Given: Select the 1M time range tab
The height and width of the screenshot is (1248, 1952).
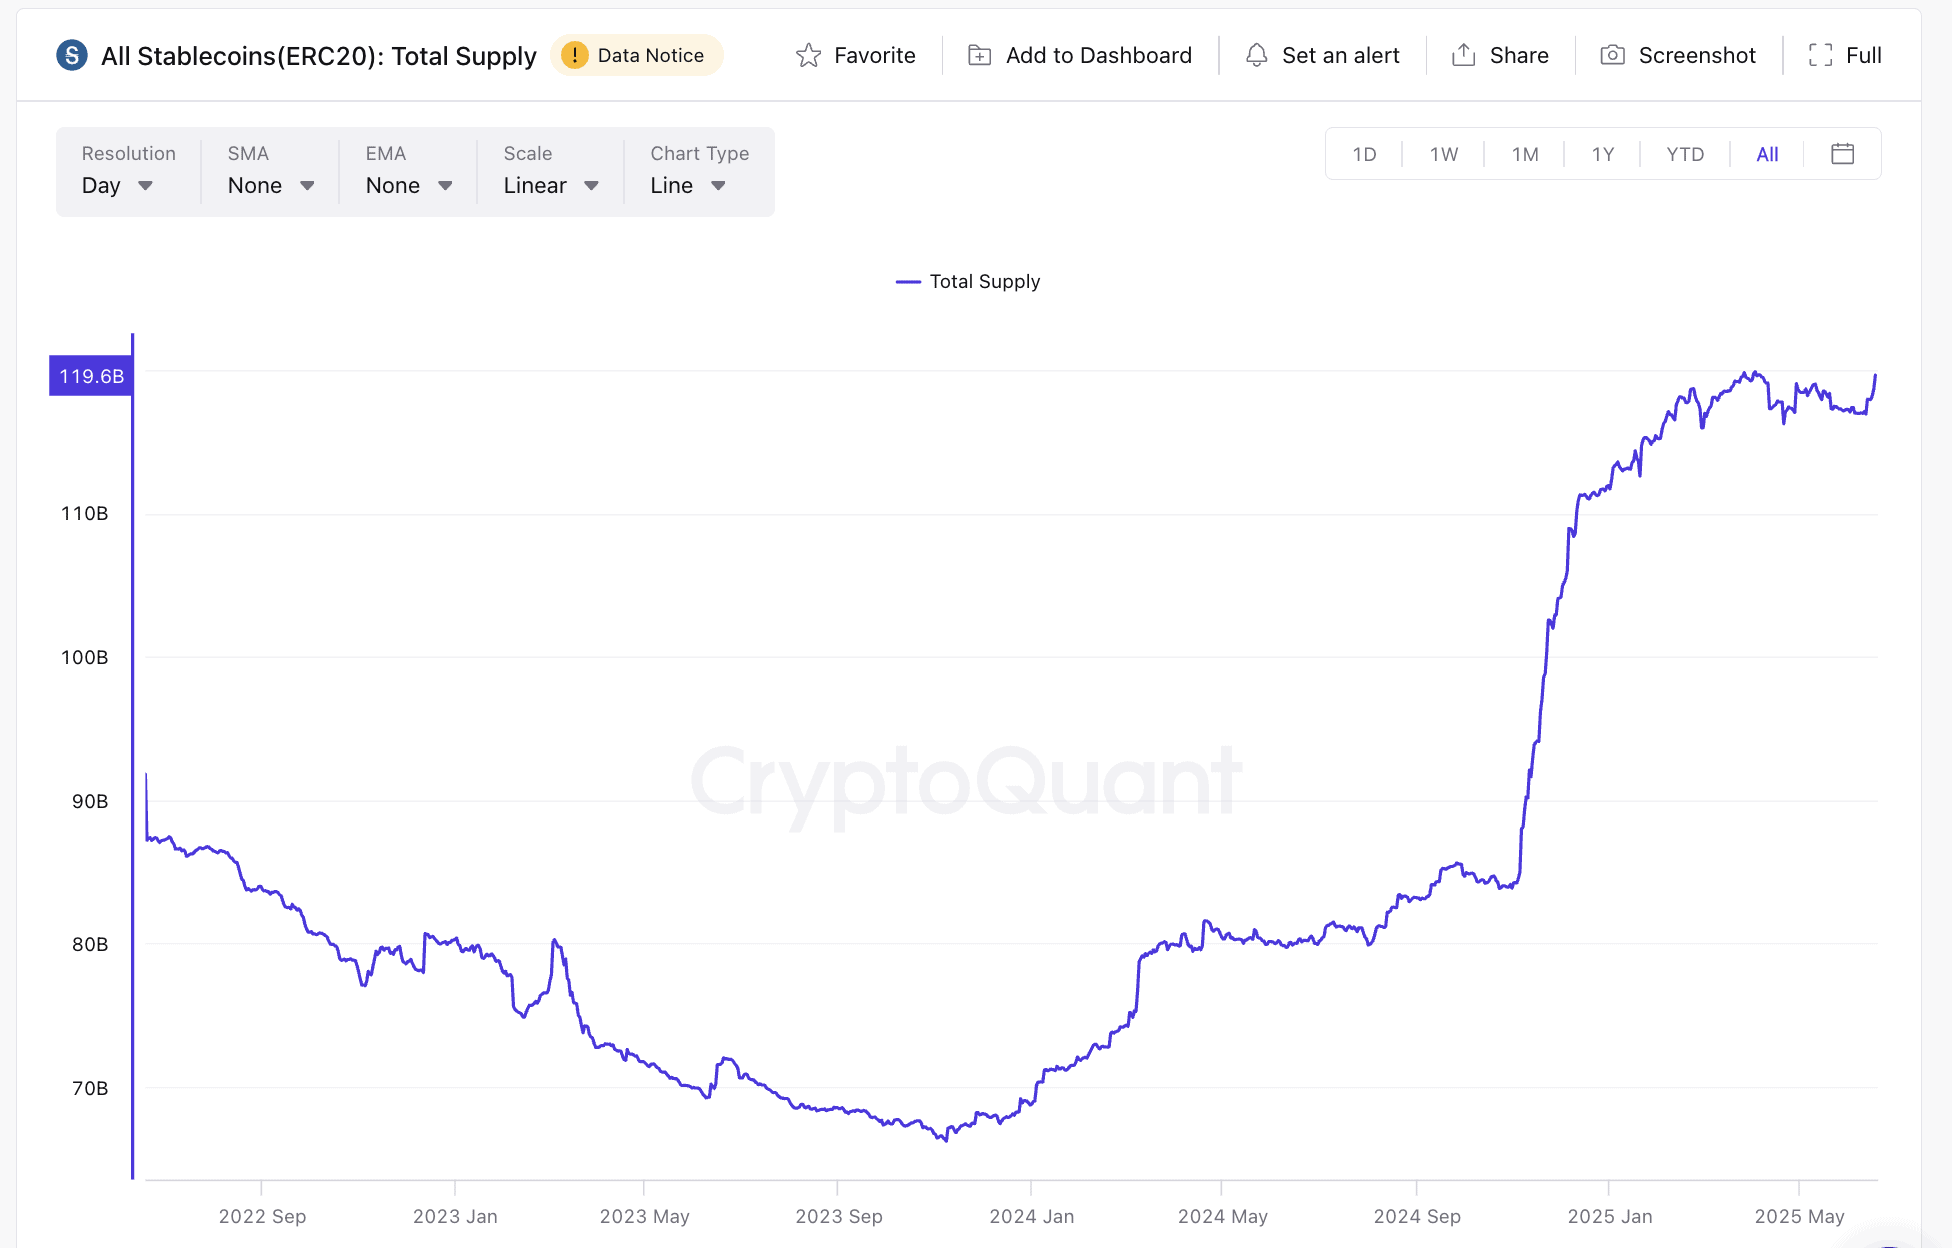Looking at the screenshot, I should (1525, 154).
